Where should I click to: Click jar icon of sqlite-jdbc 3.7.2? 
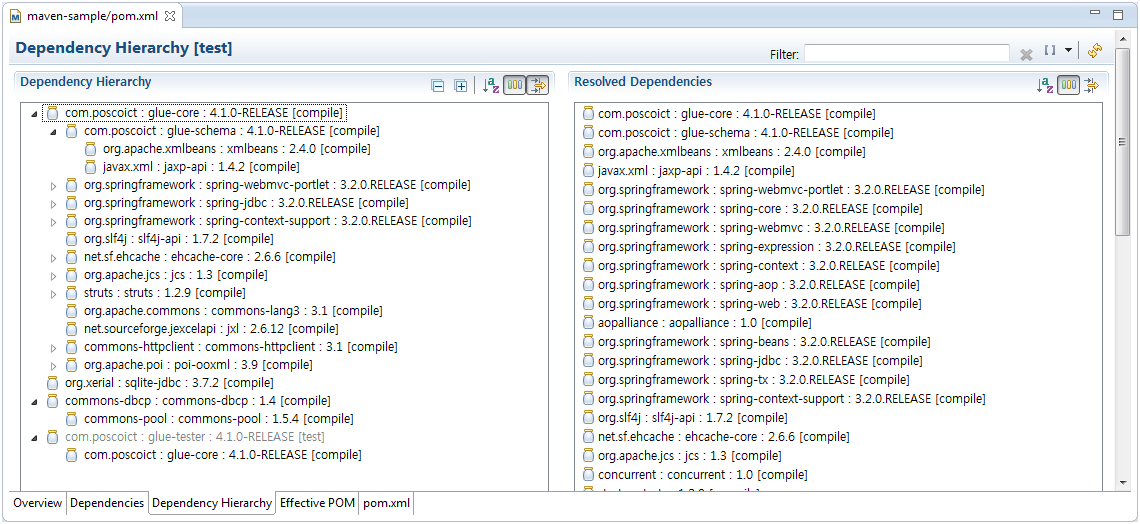52,383
